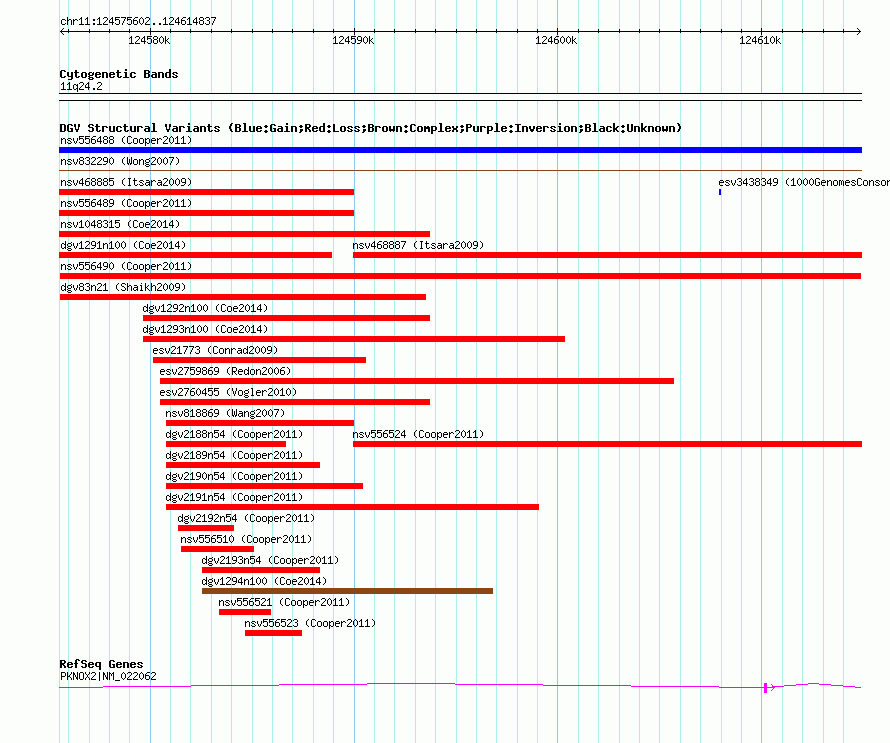The height and width of the screenshot is (743, 890).
Task: Click the nsv556488 (Cooper2011) blue gain bar
Action: 460,150
